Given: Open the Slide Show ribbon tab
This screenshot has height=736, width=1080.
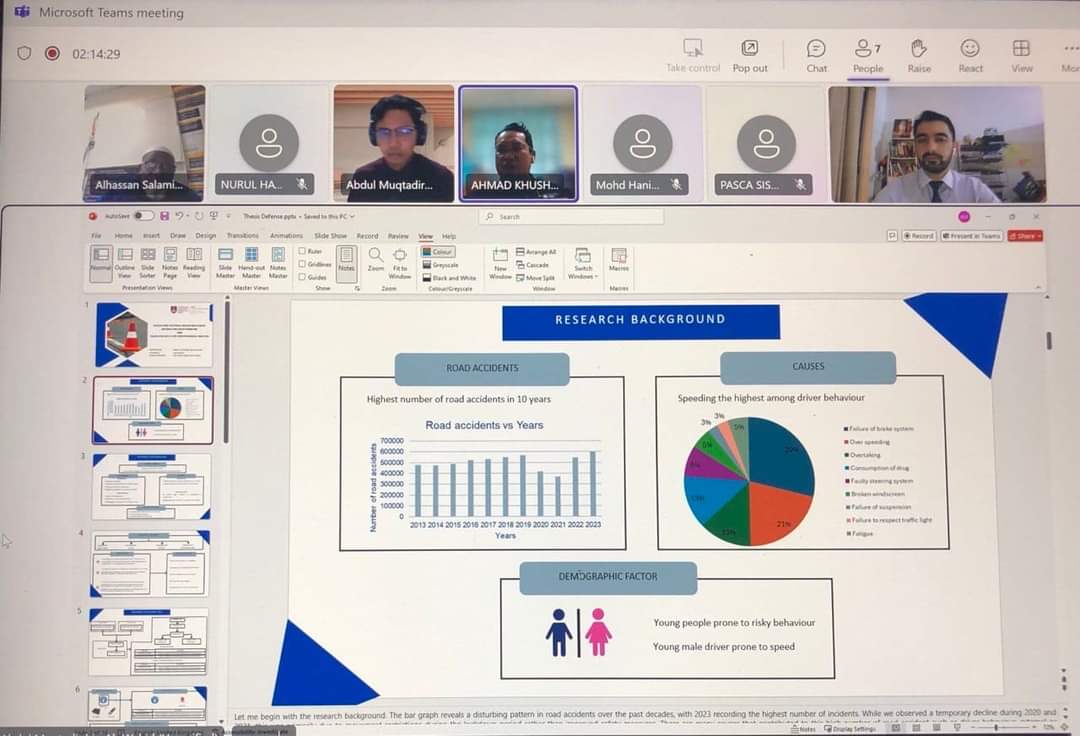Looking at the screenshot, I should pyautogui.click(x=330, y=236).
